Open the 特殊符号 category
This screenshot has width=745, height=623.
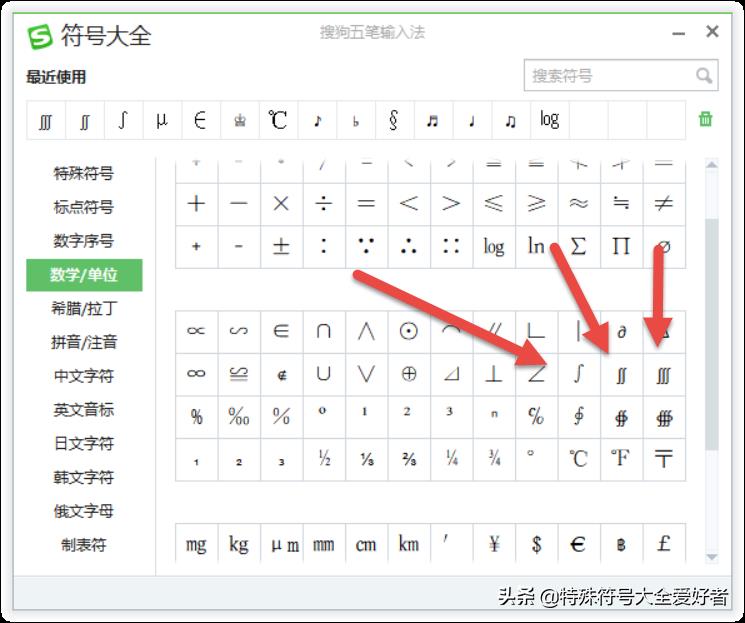(84, 173)
